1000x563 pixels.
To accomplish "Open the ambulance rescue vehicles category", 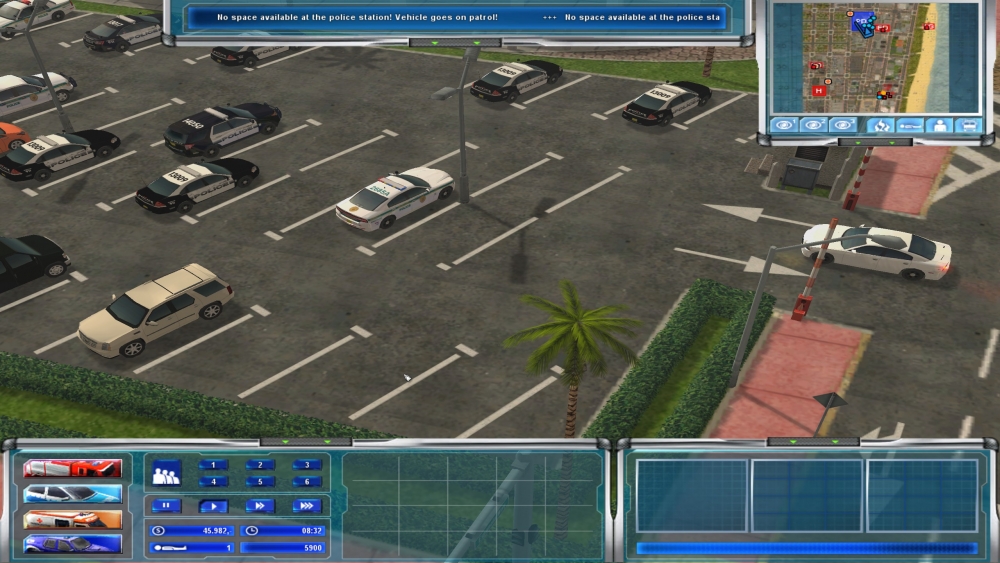I will point(72,519).
